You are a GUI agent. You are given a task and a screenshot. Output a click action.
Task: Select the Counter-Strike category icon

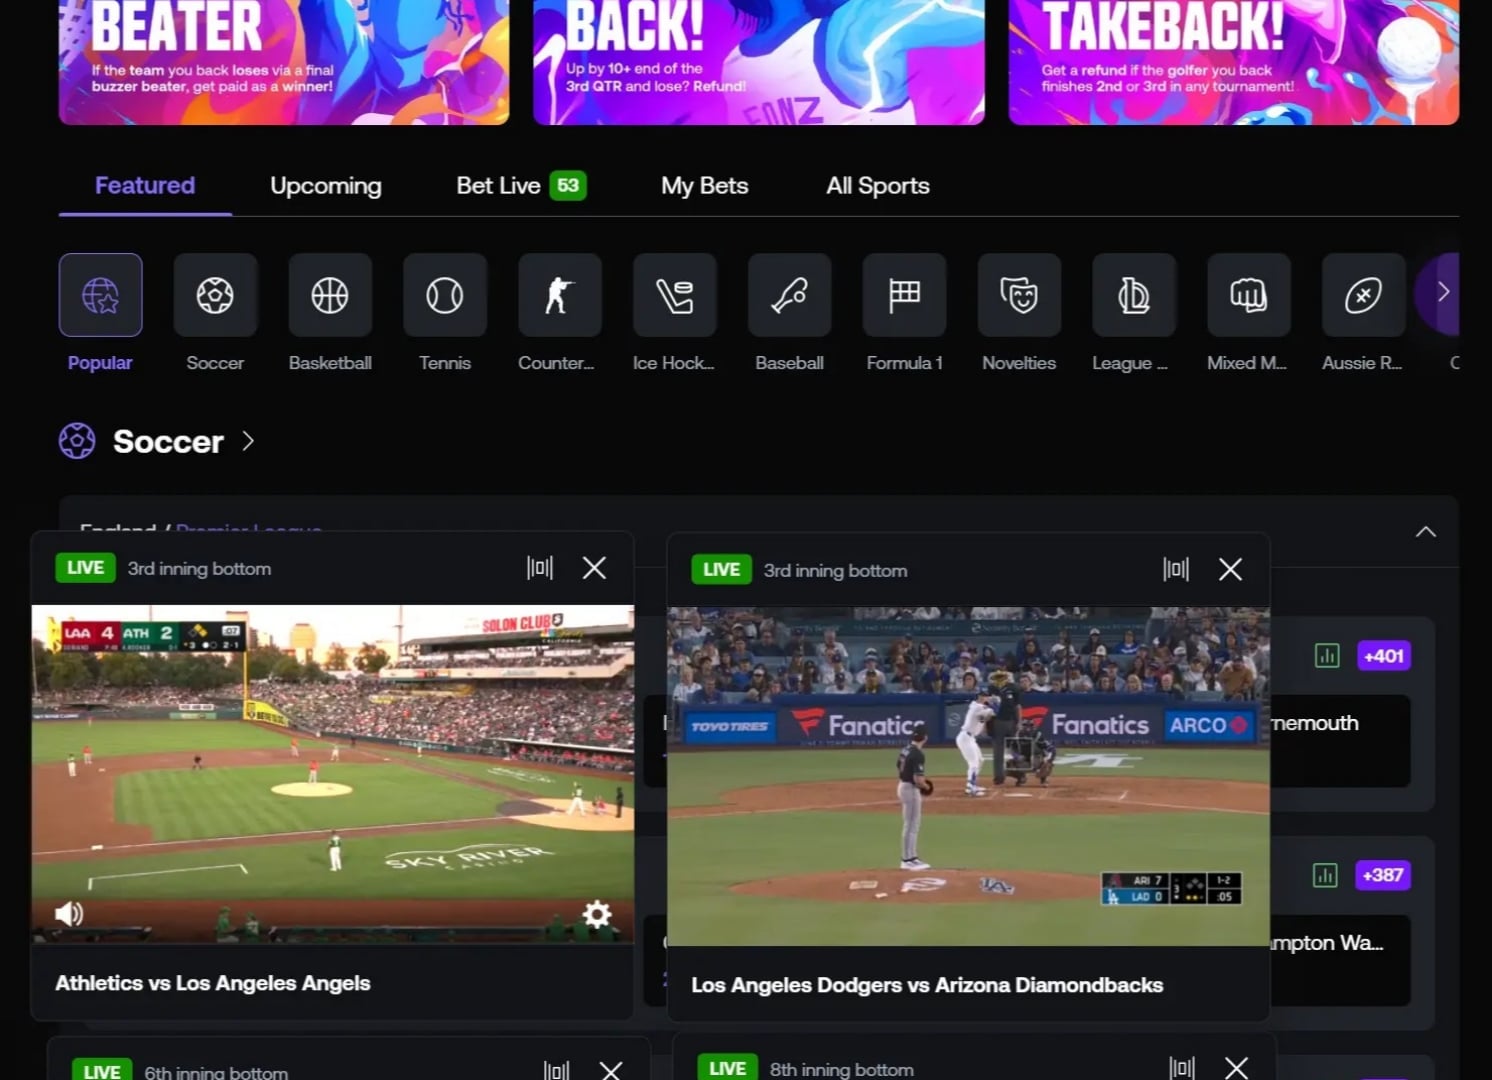point(560,295)
